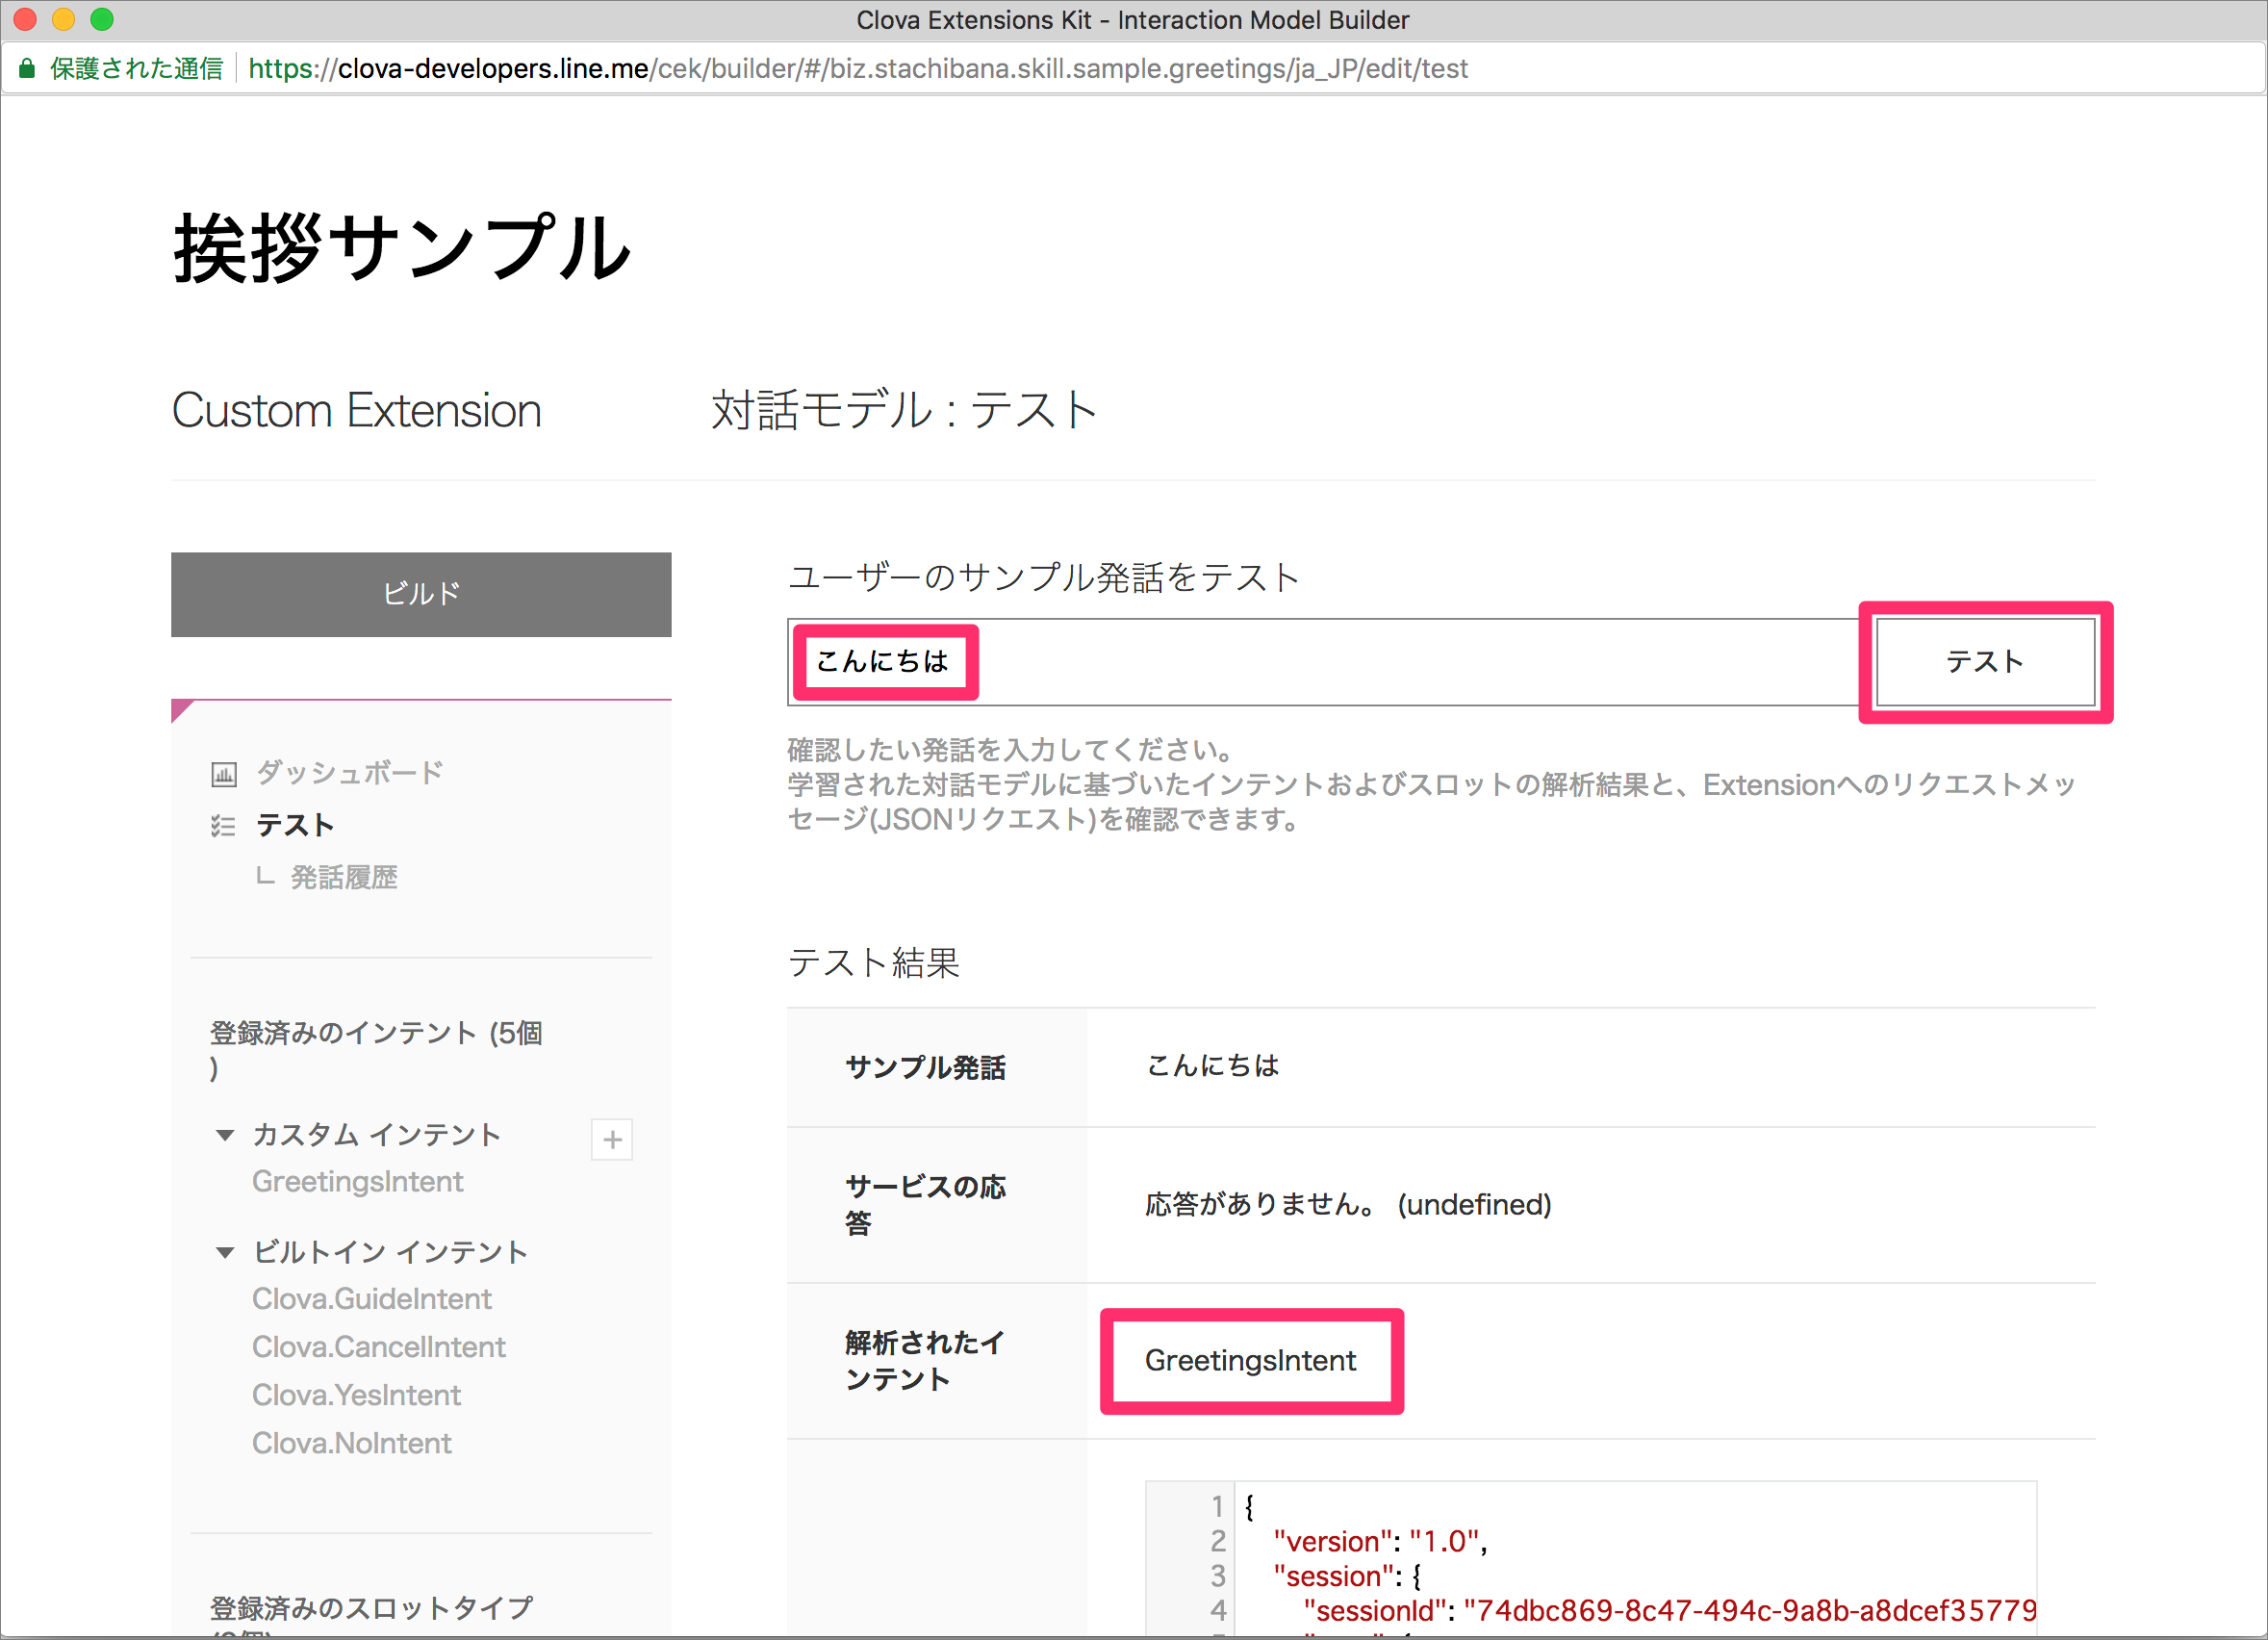The height and width of the screenshot is (1640, 2268).
Task: Collapse the カスタム インテント section arrow
Action: (x=225, y=1135)
